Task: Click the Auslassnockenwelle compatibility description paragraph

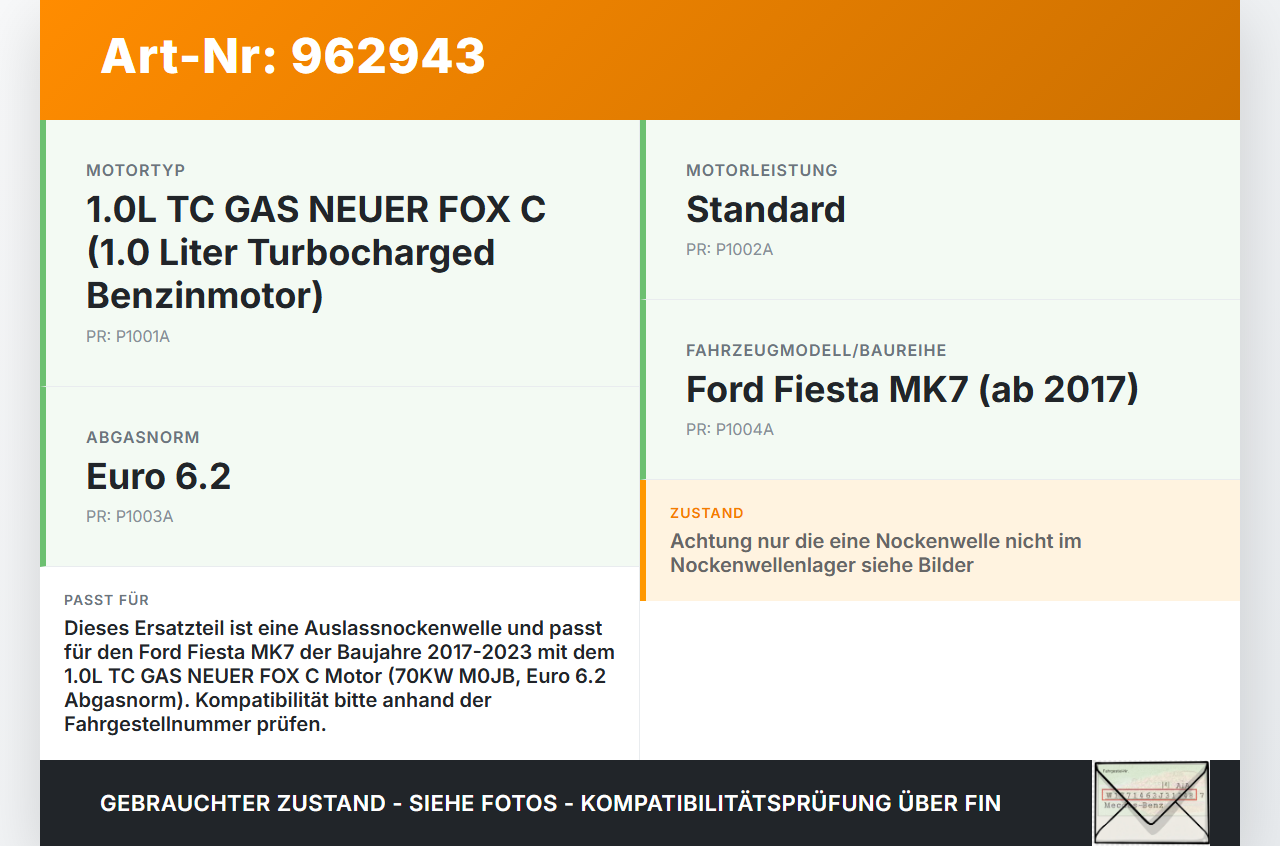Action: [340, 676]
